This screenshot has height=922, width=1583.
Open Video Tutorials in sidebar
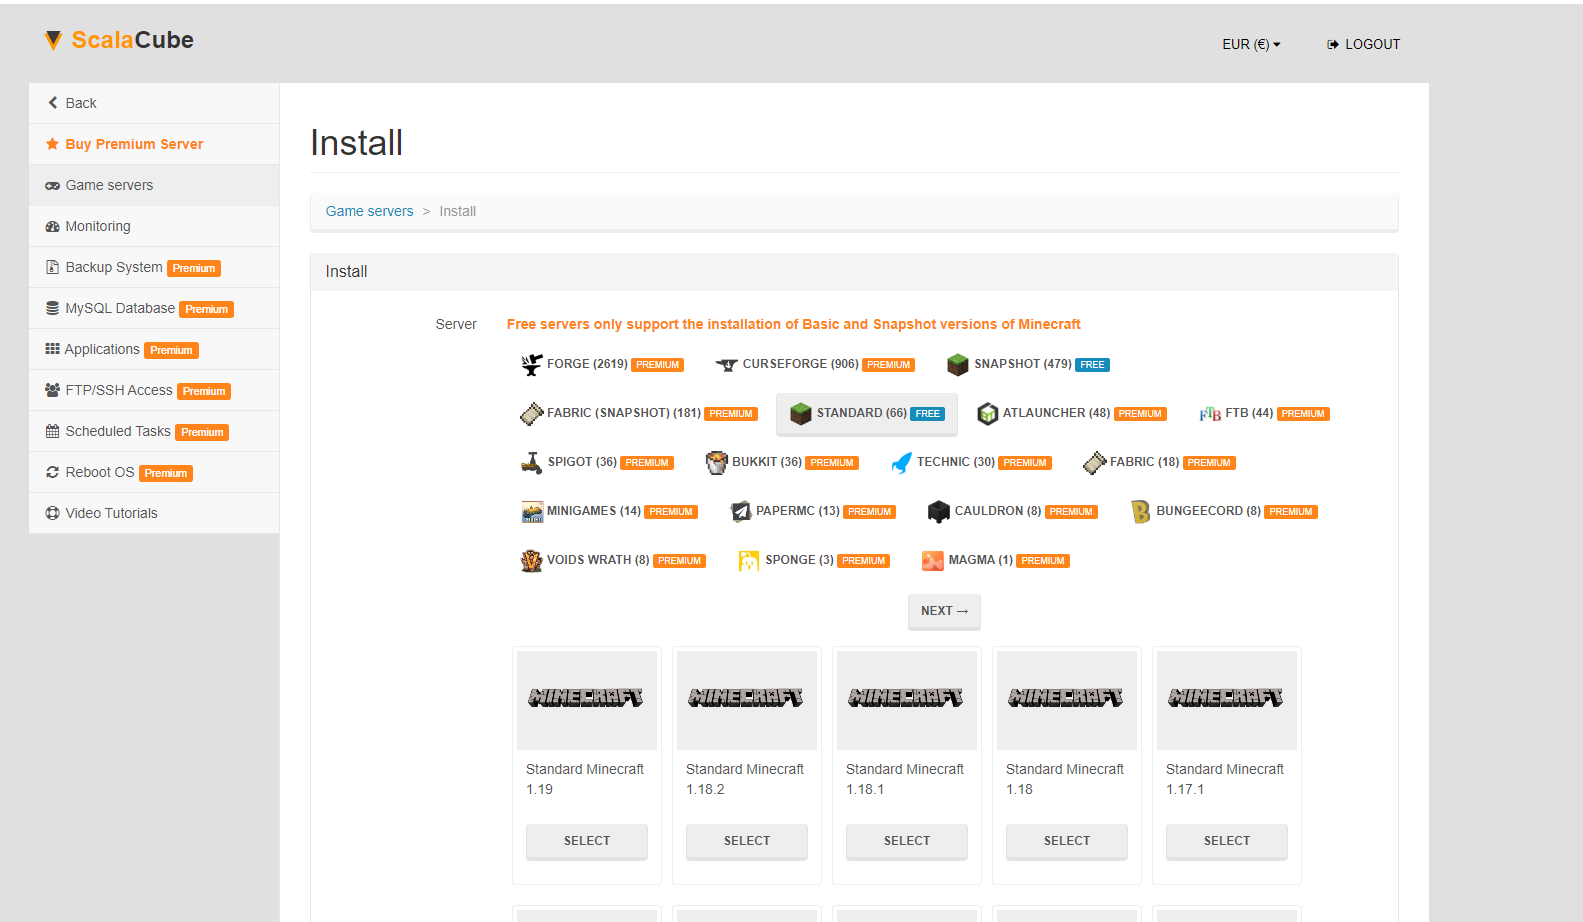[x=154, y=513]
